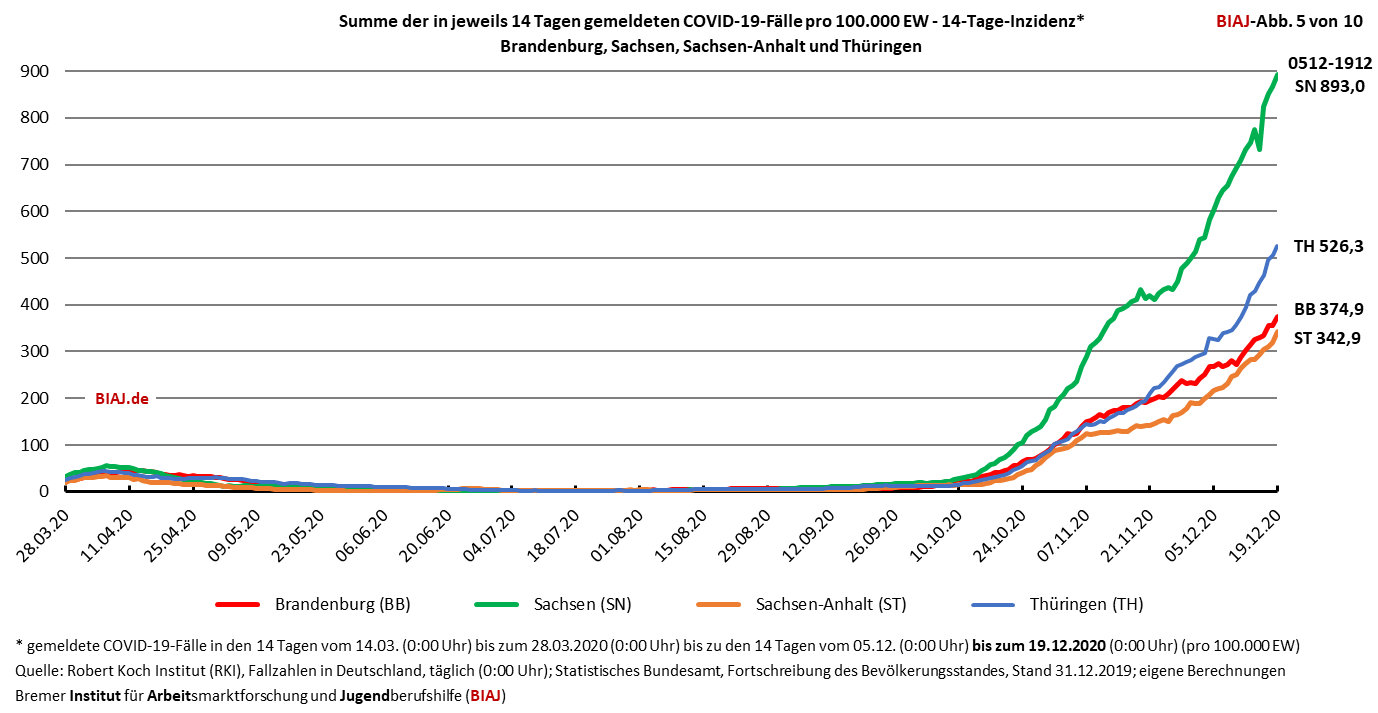Click the SN 893,0 data label

click(1329, 86)
